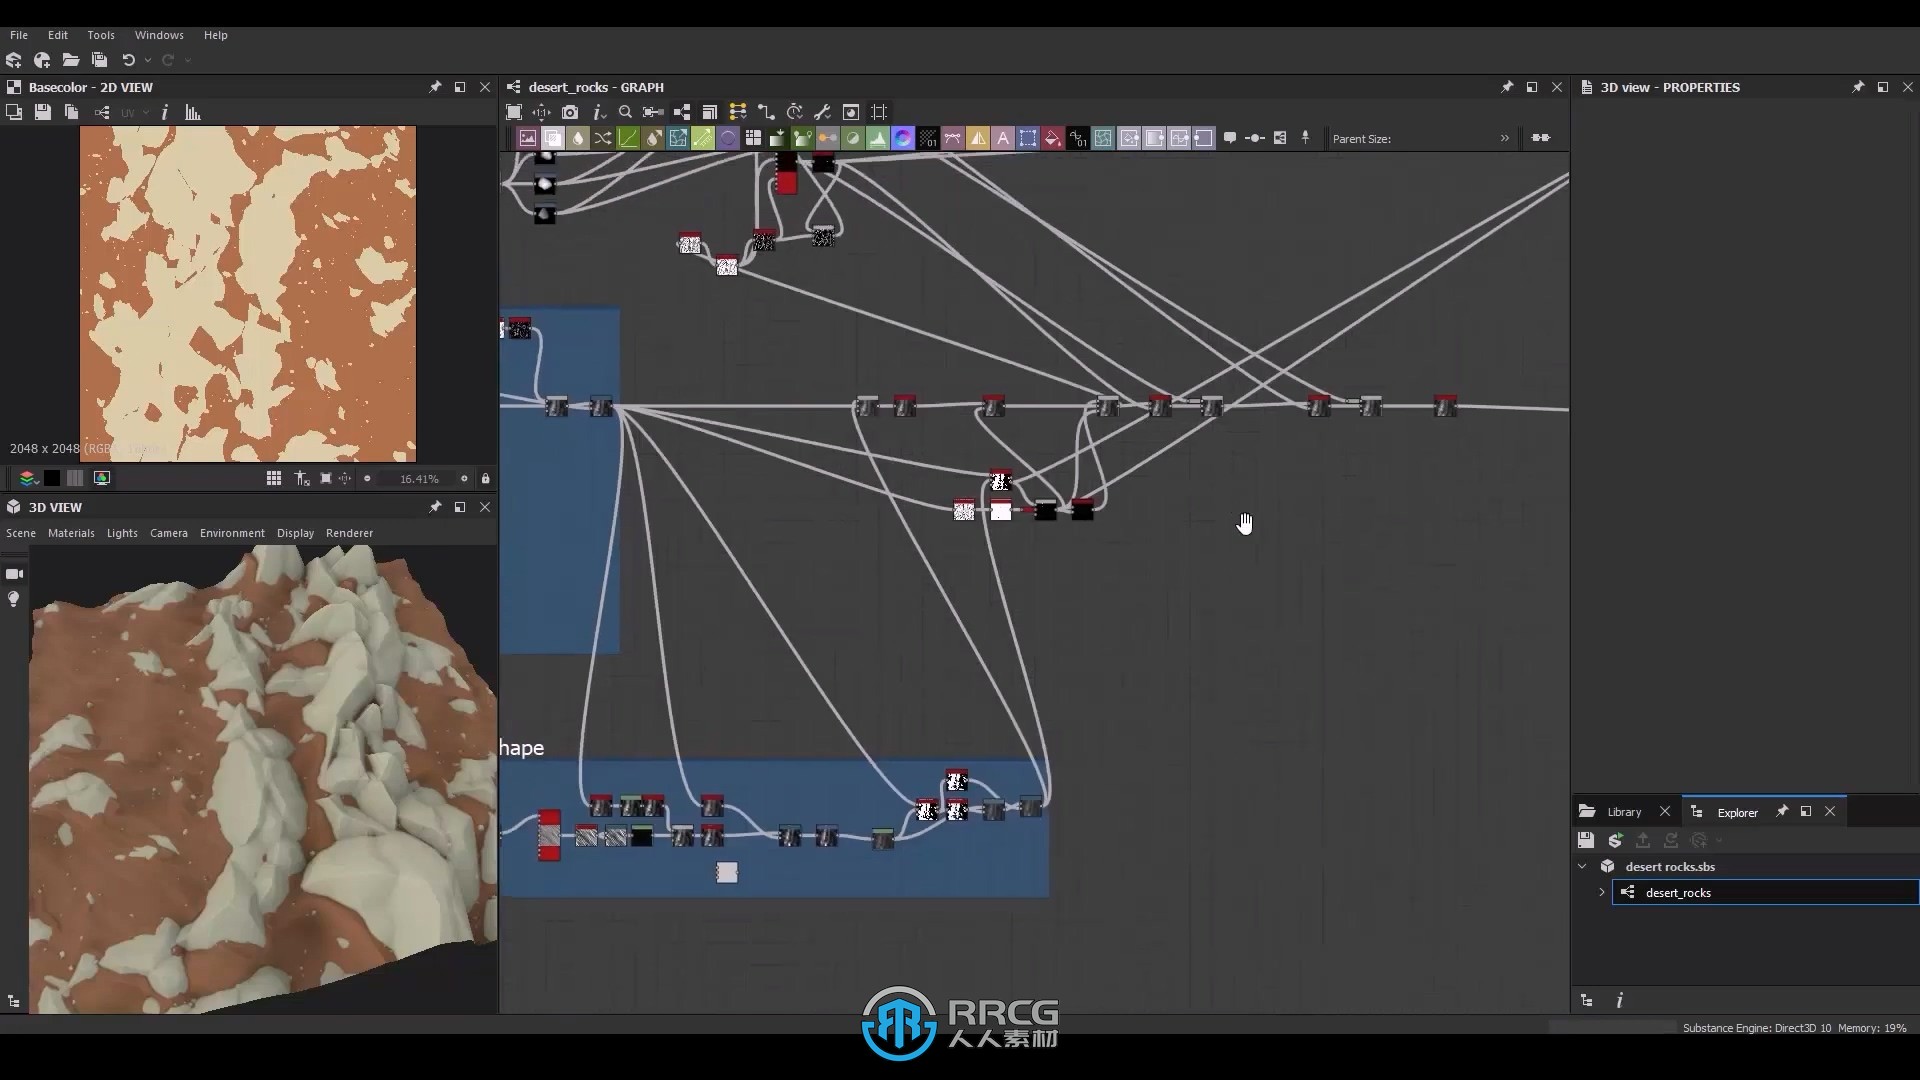The width and height of the screenshot is (1920, 1080).
Task: Fit the graph to the view
Action: tap(514, 112)
